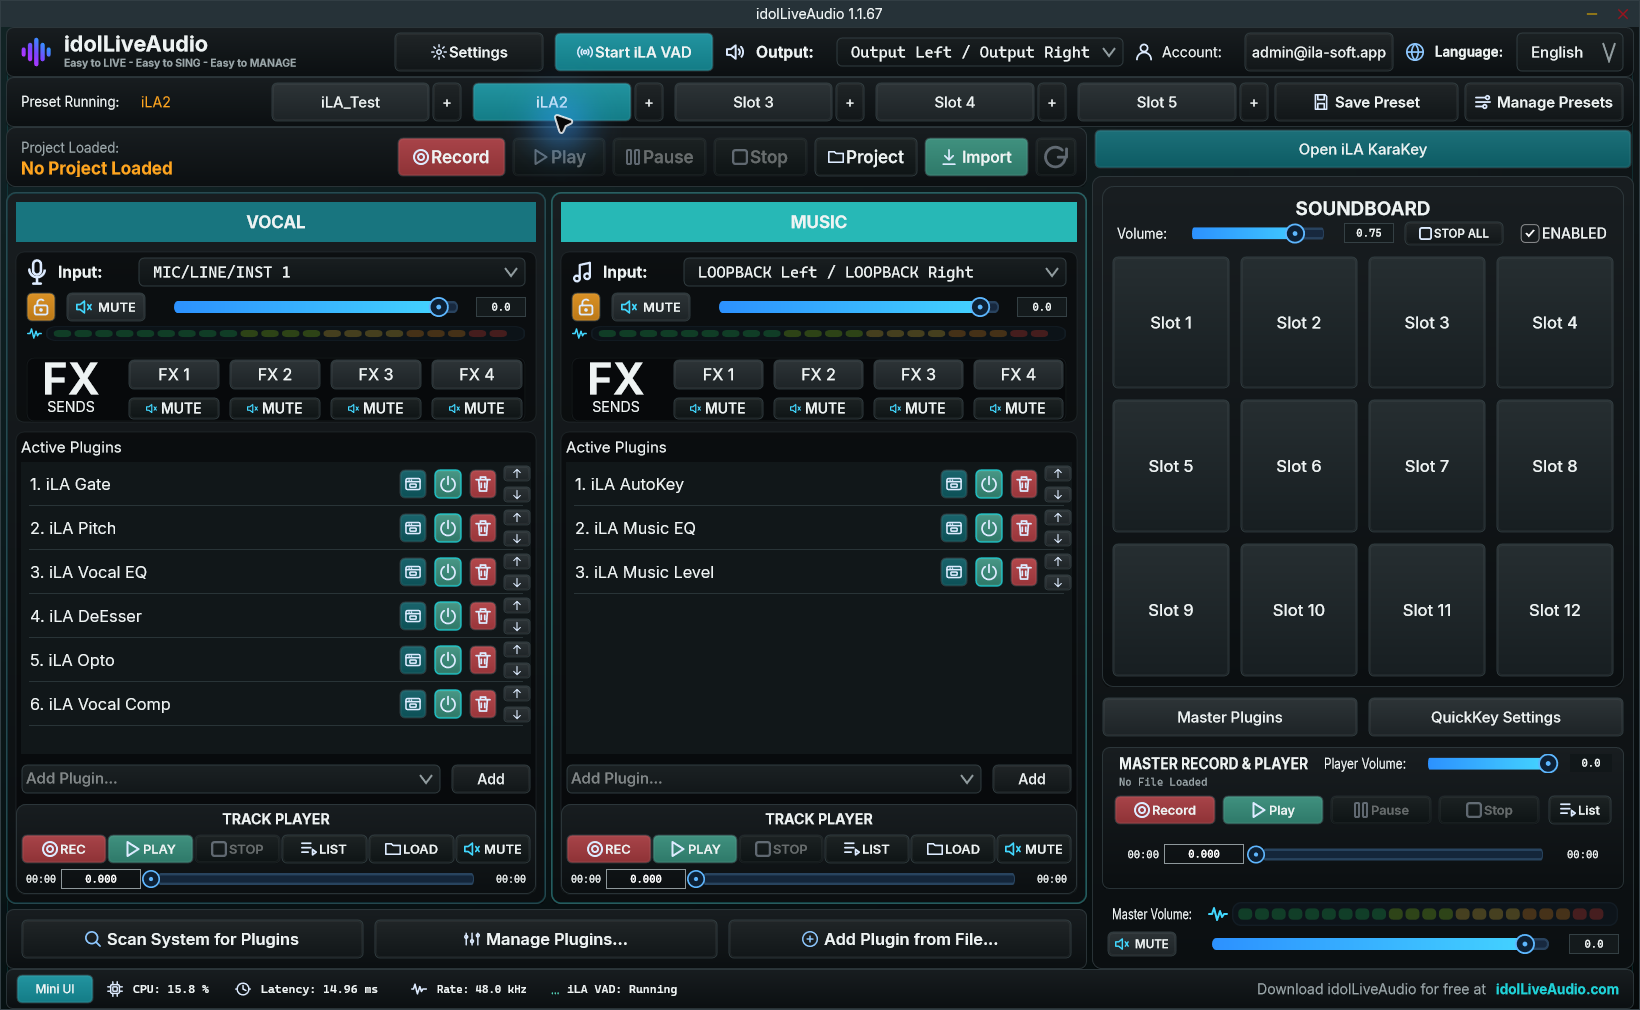
Task: Click the refresh icon beside Import
Action: 1056,157
